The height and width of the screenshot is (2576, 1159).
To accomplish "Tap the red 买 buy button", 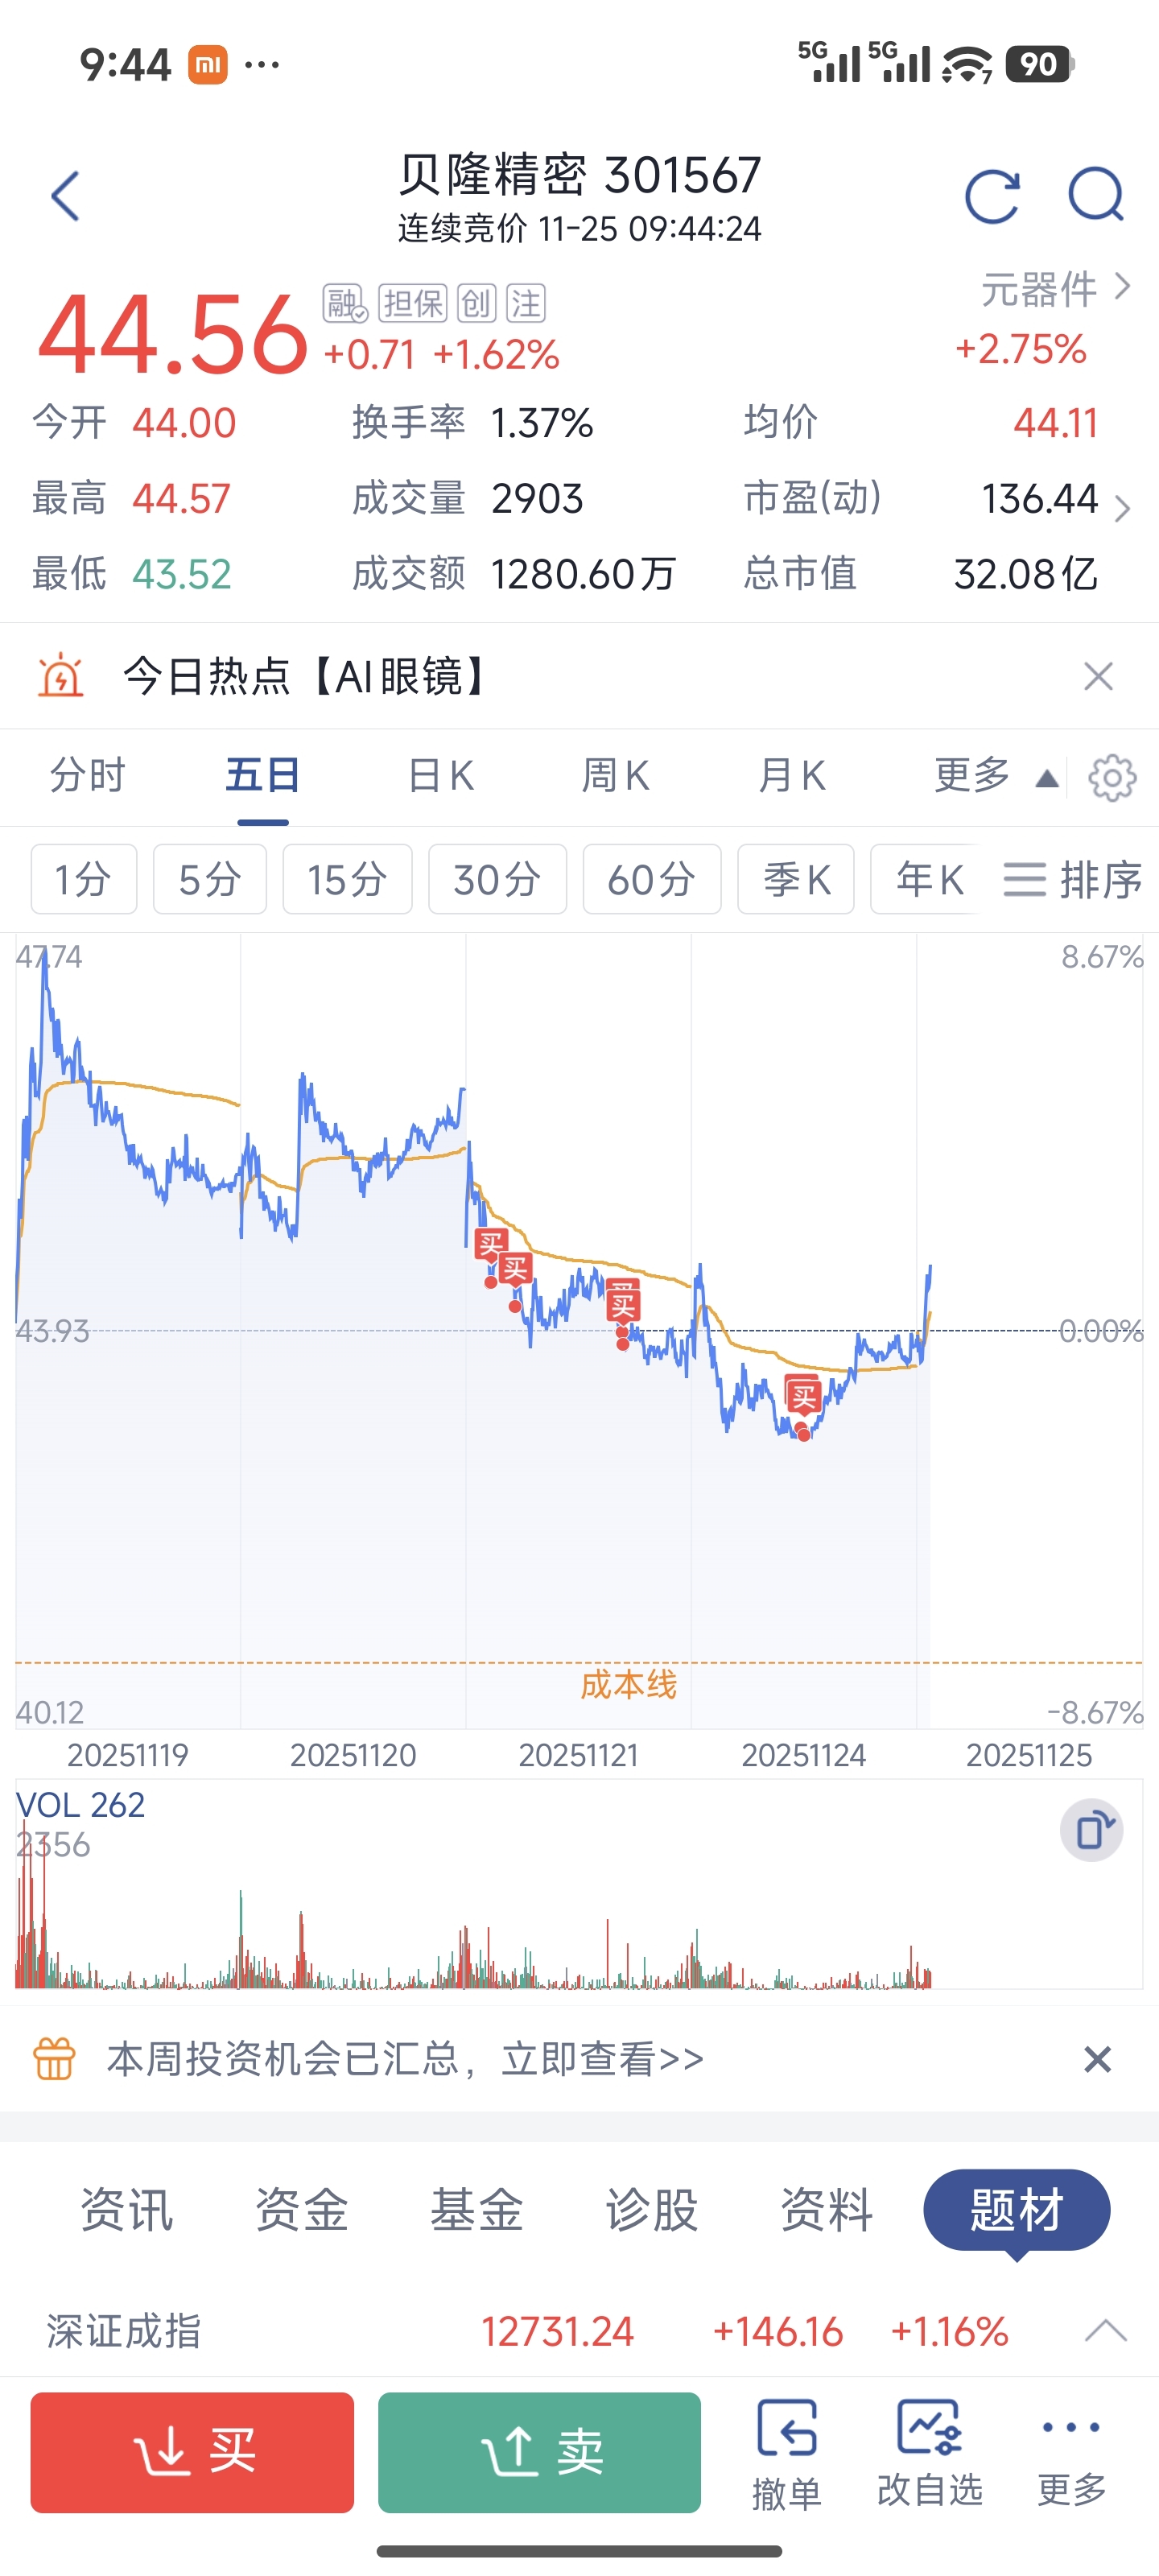I will [x=192, y=2452].
